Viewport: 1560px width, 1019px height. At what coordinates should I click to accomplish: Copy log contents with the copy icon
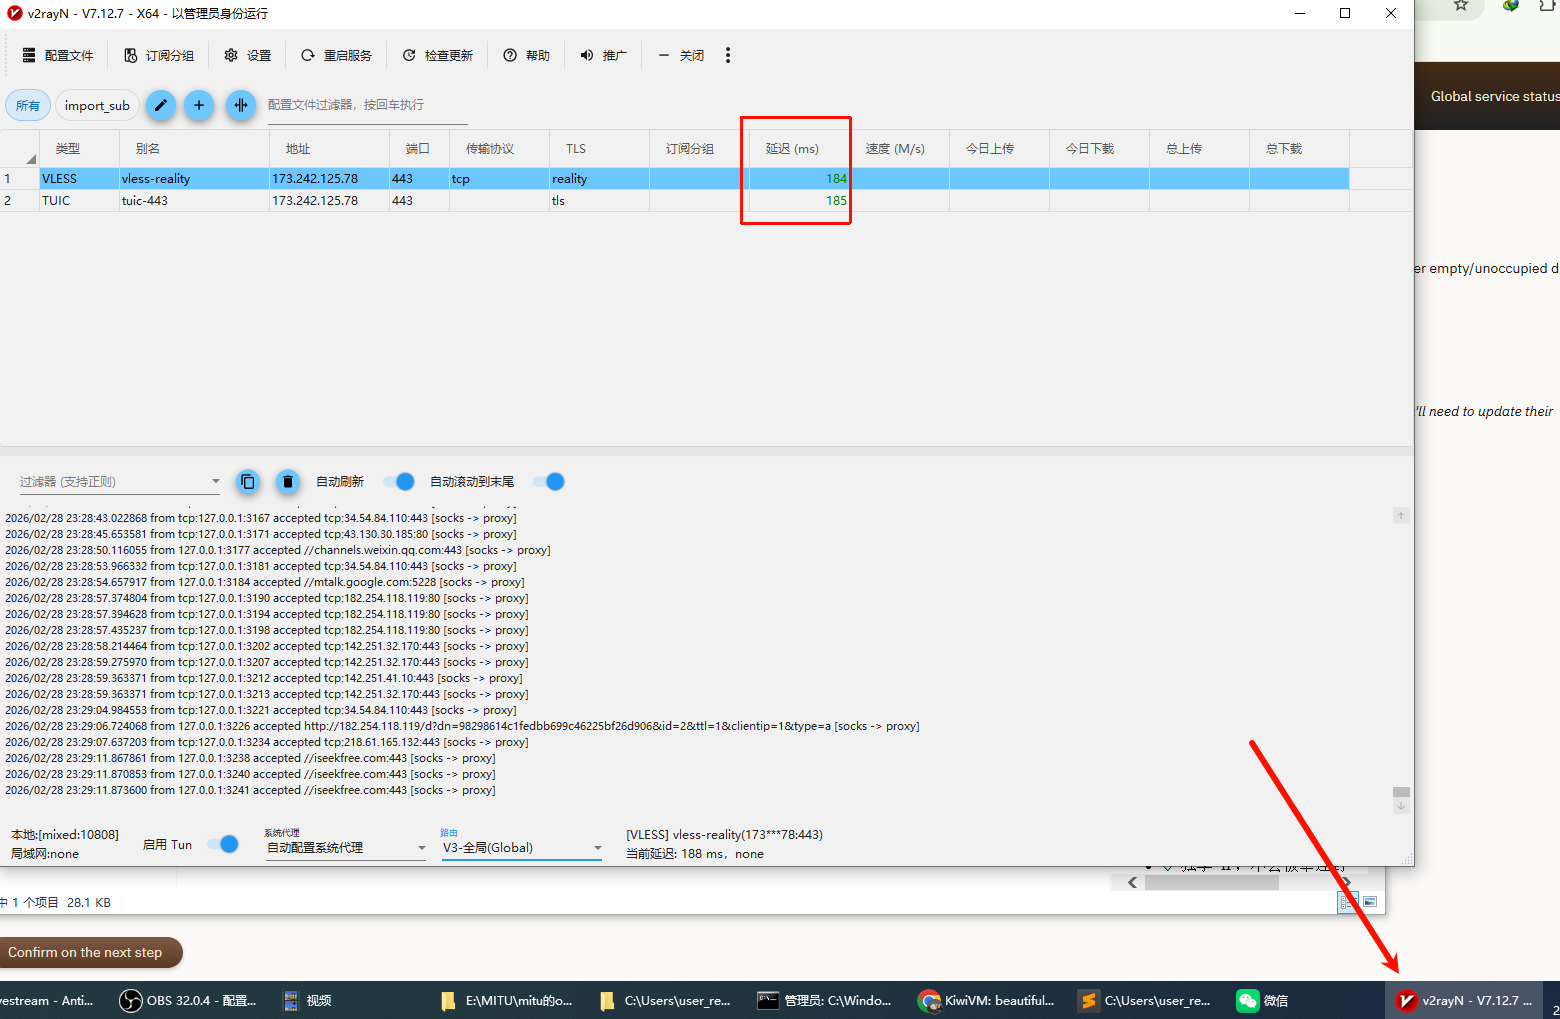(x=247, y=482)
